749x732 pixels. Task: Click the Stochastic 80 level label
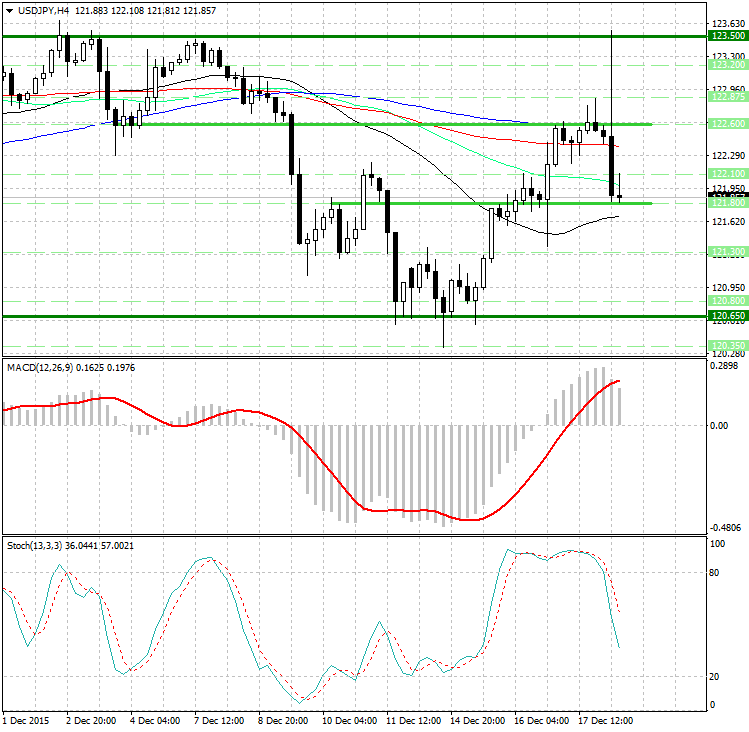(x=714, y=573)
